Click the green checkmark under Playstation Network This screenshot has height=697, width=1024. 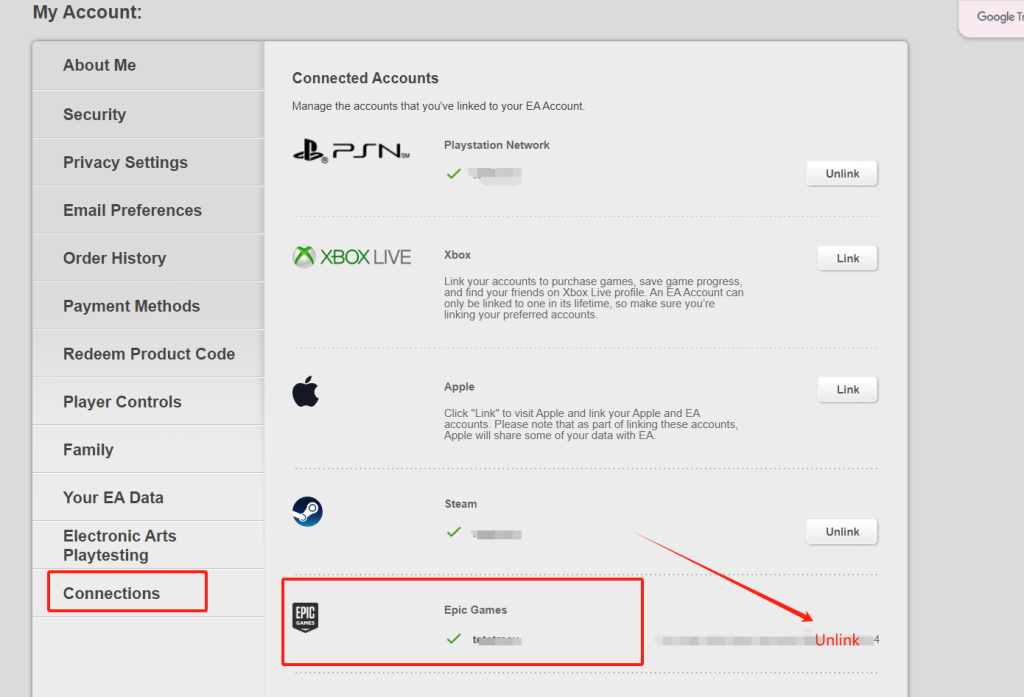[x=454, y=174]
